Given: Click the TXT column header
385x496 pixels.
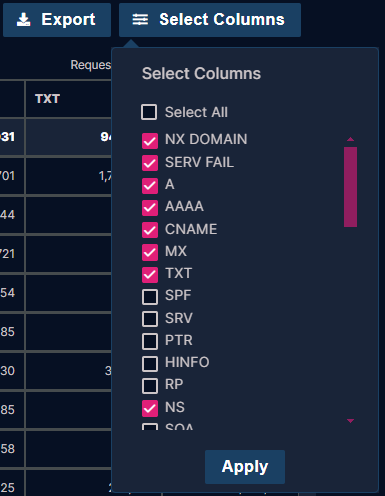Looking at the screenshot, I should pyautogui.click(x=47, y=99).
